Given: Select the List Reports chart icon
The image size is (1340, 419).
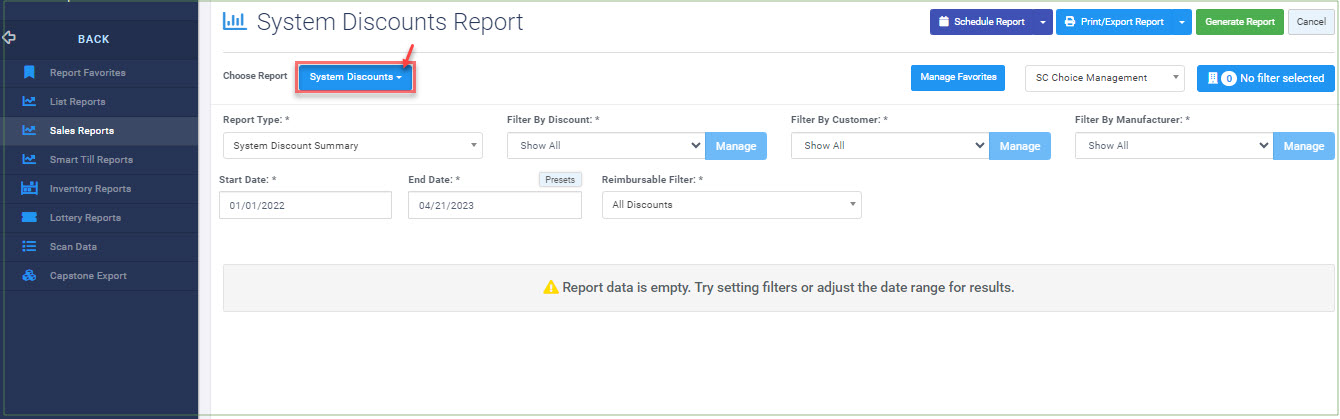Looking at the screenshot, I should [30, 101].
